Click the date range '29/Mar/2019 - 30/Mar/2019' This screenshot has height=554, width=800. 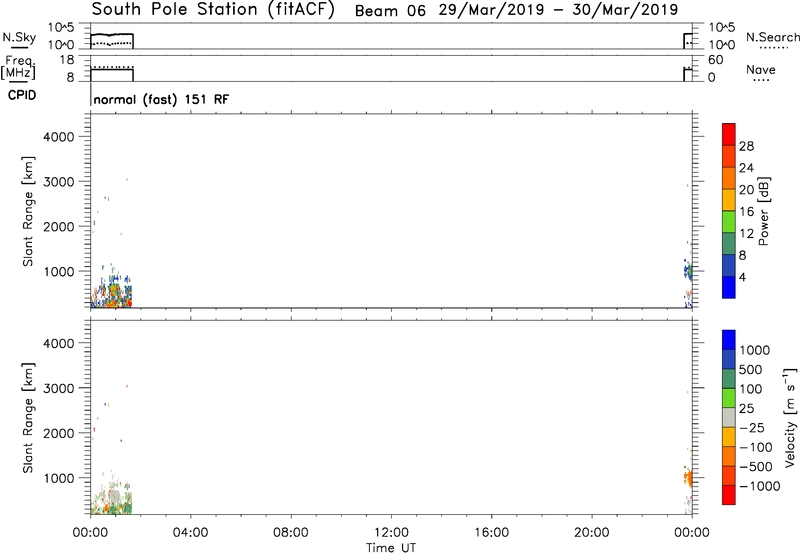click(x=558, y=10)
